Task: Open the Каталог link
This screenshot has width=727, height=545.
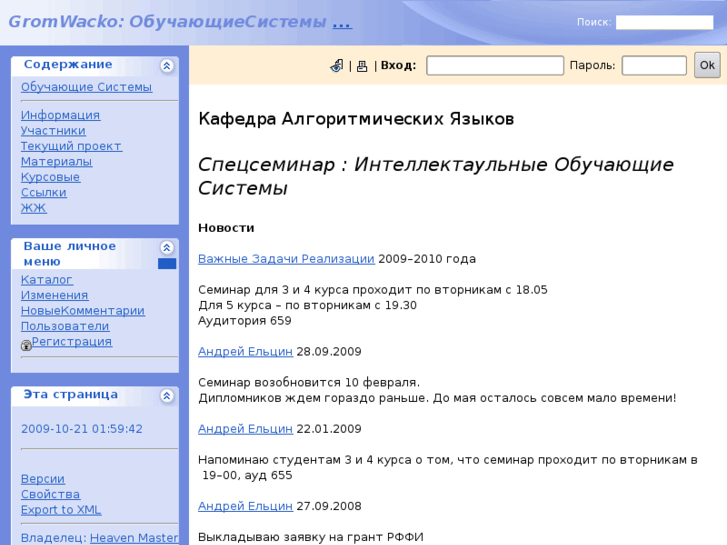Action: click(x=47, y=280)
